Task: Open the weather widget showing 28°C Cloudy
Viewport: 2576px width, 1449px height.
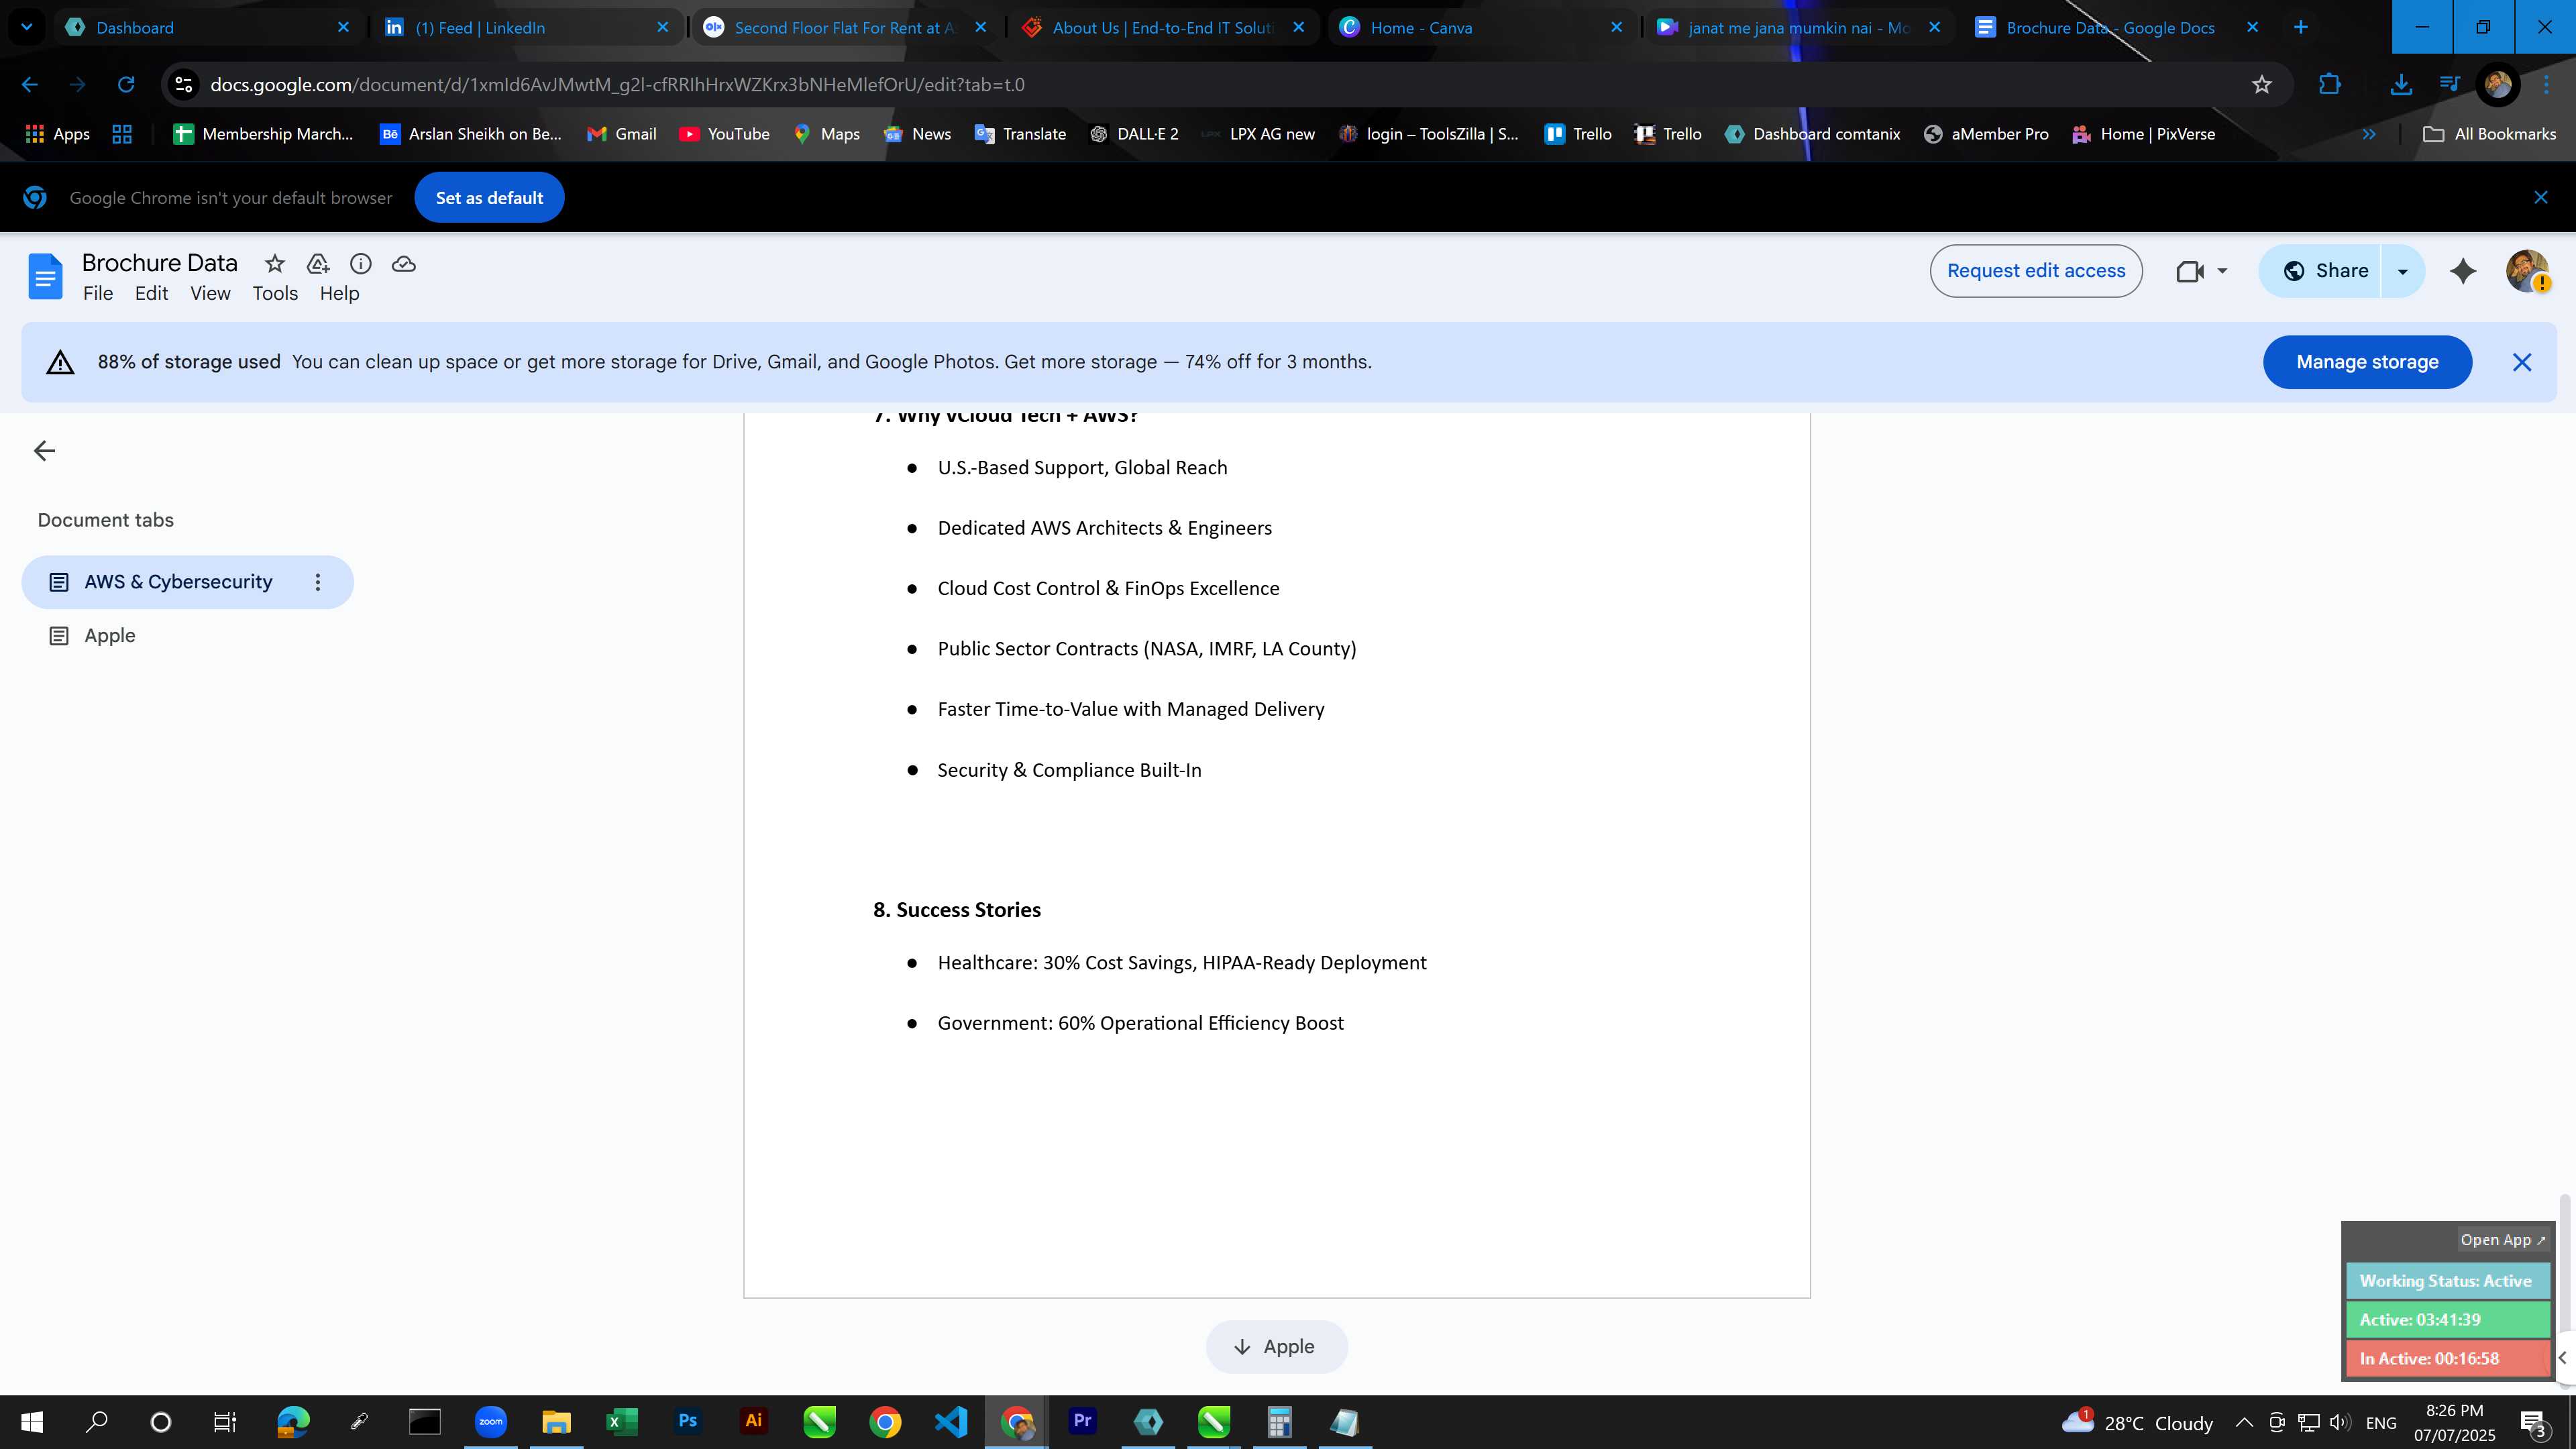Action: pos(2137,1422)
